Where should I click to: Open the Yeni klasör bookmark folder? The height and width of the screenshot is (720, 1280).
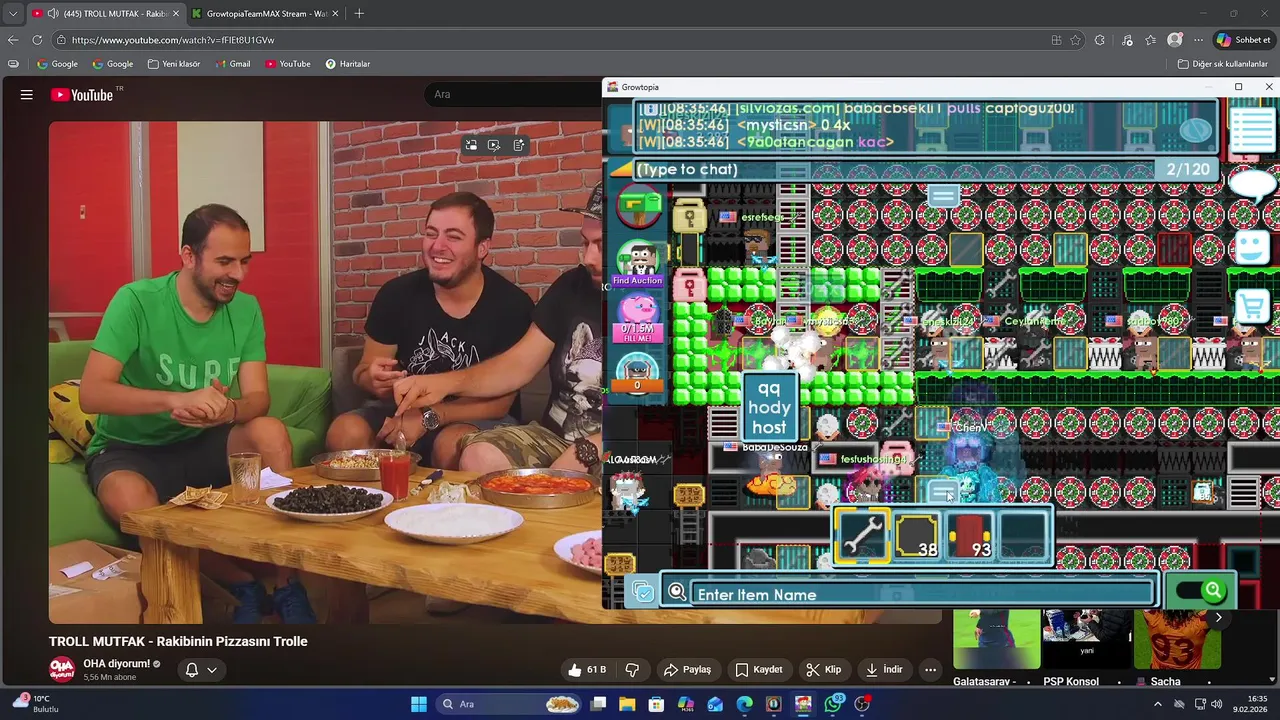point(174,64)
